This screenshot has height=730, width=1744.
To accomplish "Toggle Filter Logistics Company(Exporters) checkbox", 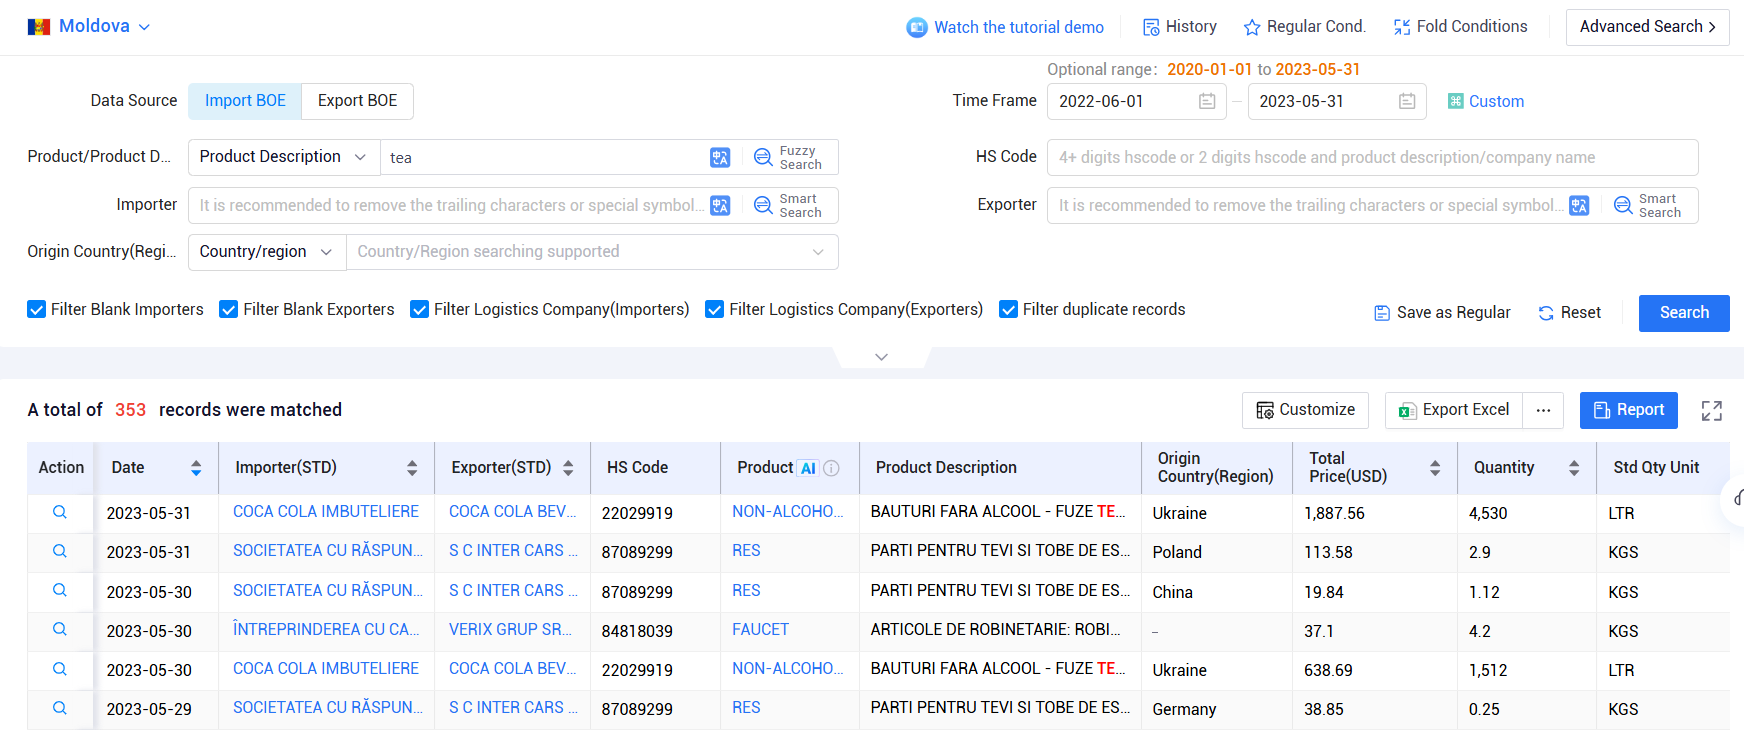I will pos(715,310).
